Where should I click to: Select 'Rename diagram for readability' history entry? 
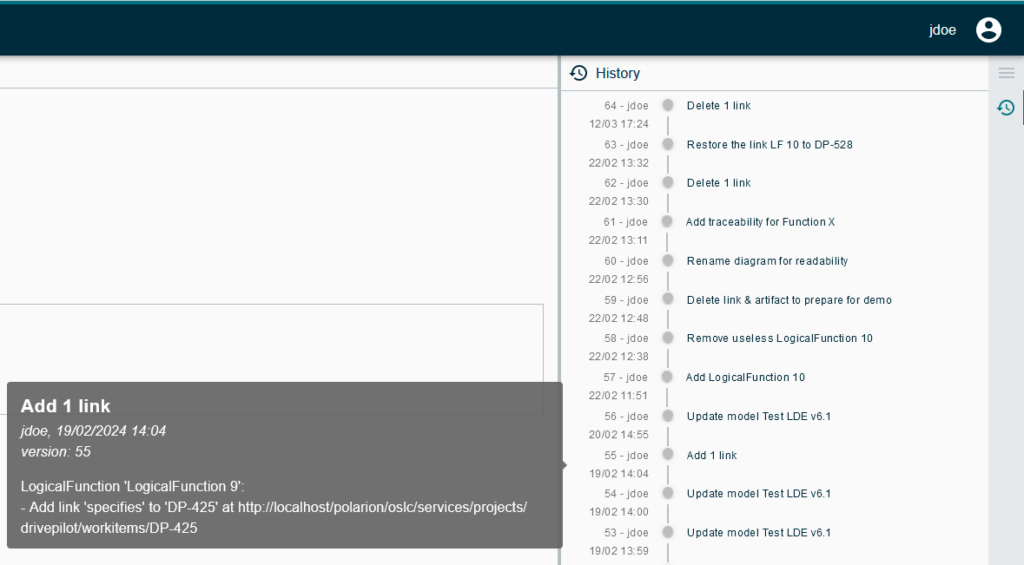767,261
